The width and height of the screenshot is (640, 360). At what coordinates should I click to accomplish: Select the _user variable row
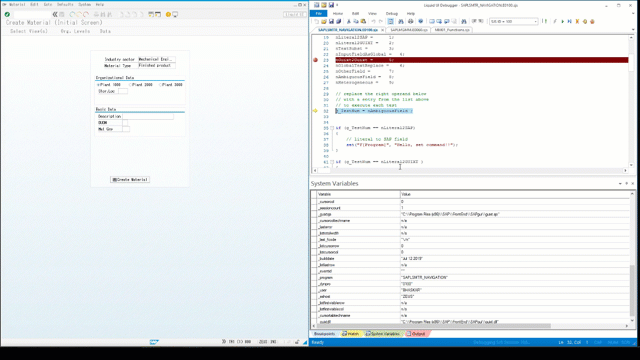[x=473, y=290]
